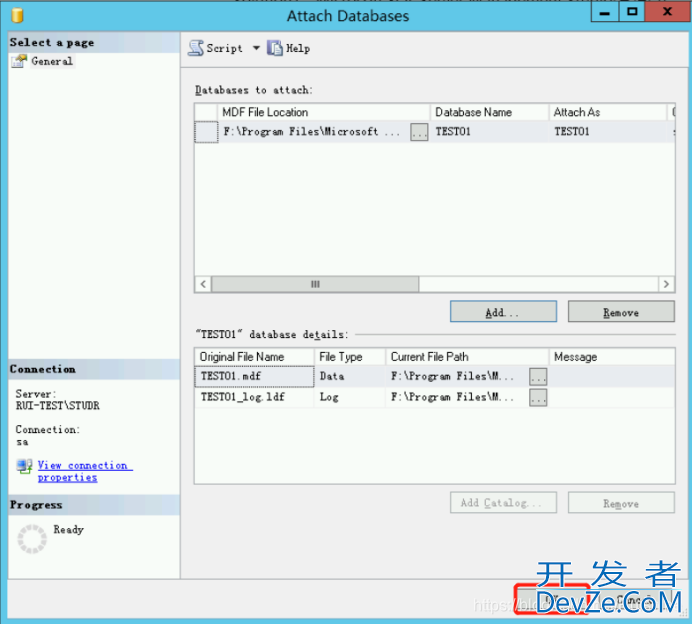Minimize the Attach Databases window
This screenshot has height=624, width=692.
605,12
